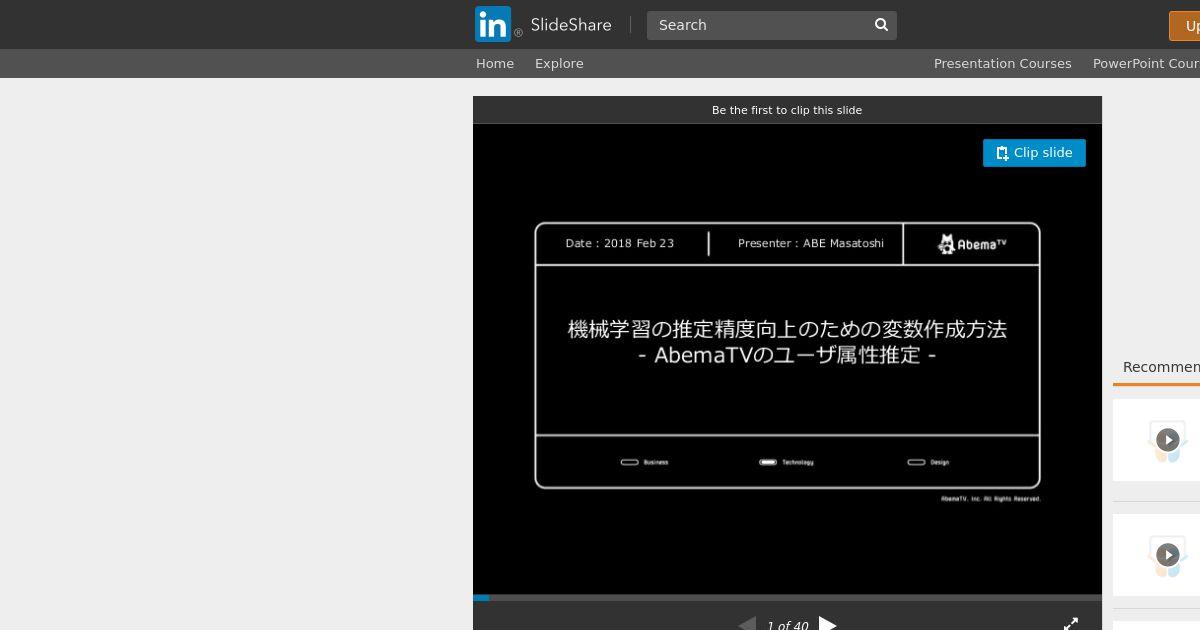Click the '1 of 40' slide counter
1200x630 pixels.
click(787, 625)
